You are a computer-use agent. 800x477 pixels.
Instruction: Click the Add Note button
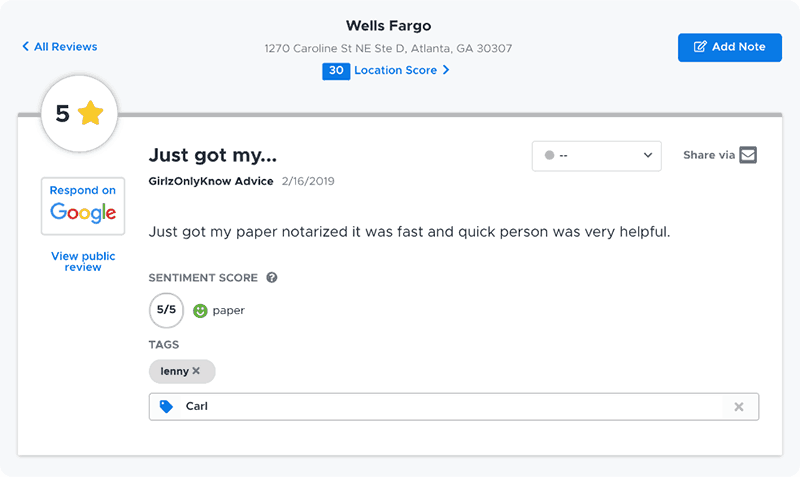click(730, 47)
